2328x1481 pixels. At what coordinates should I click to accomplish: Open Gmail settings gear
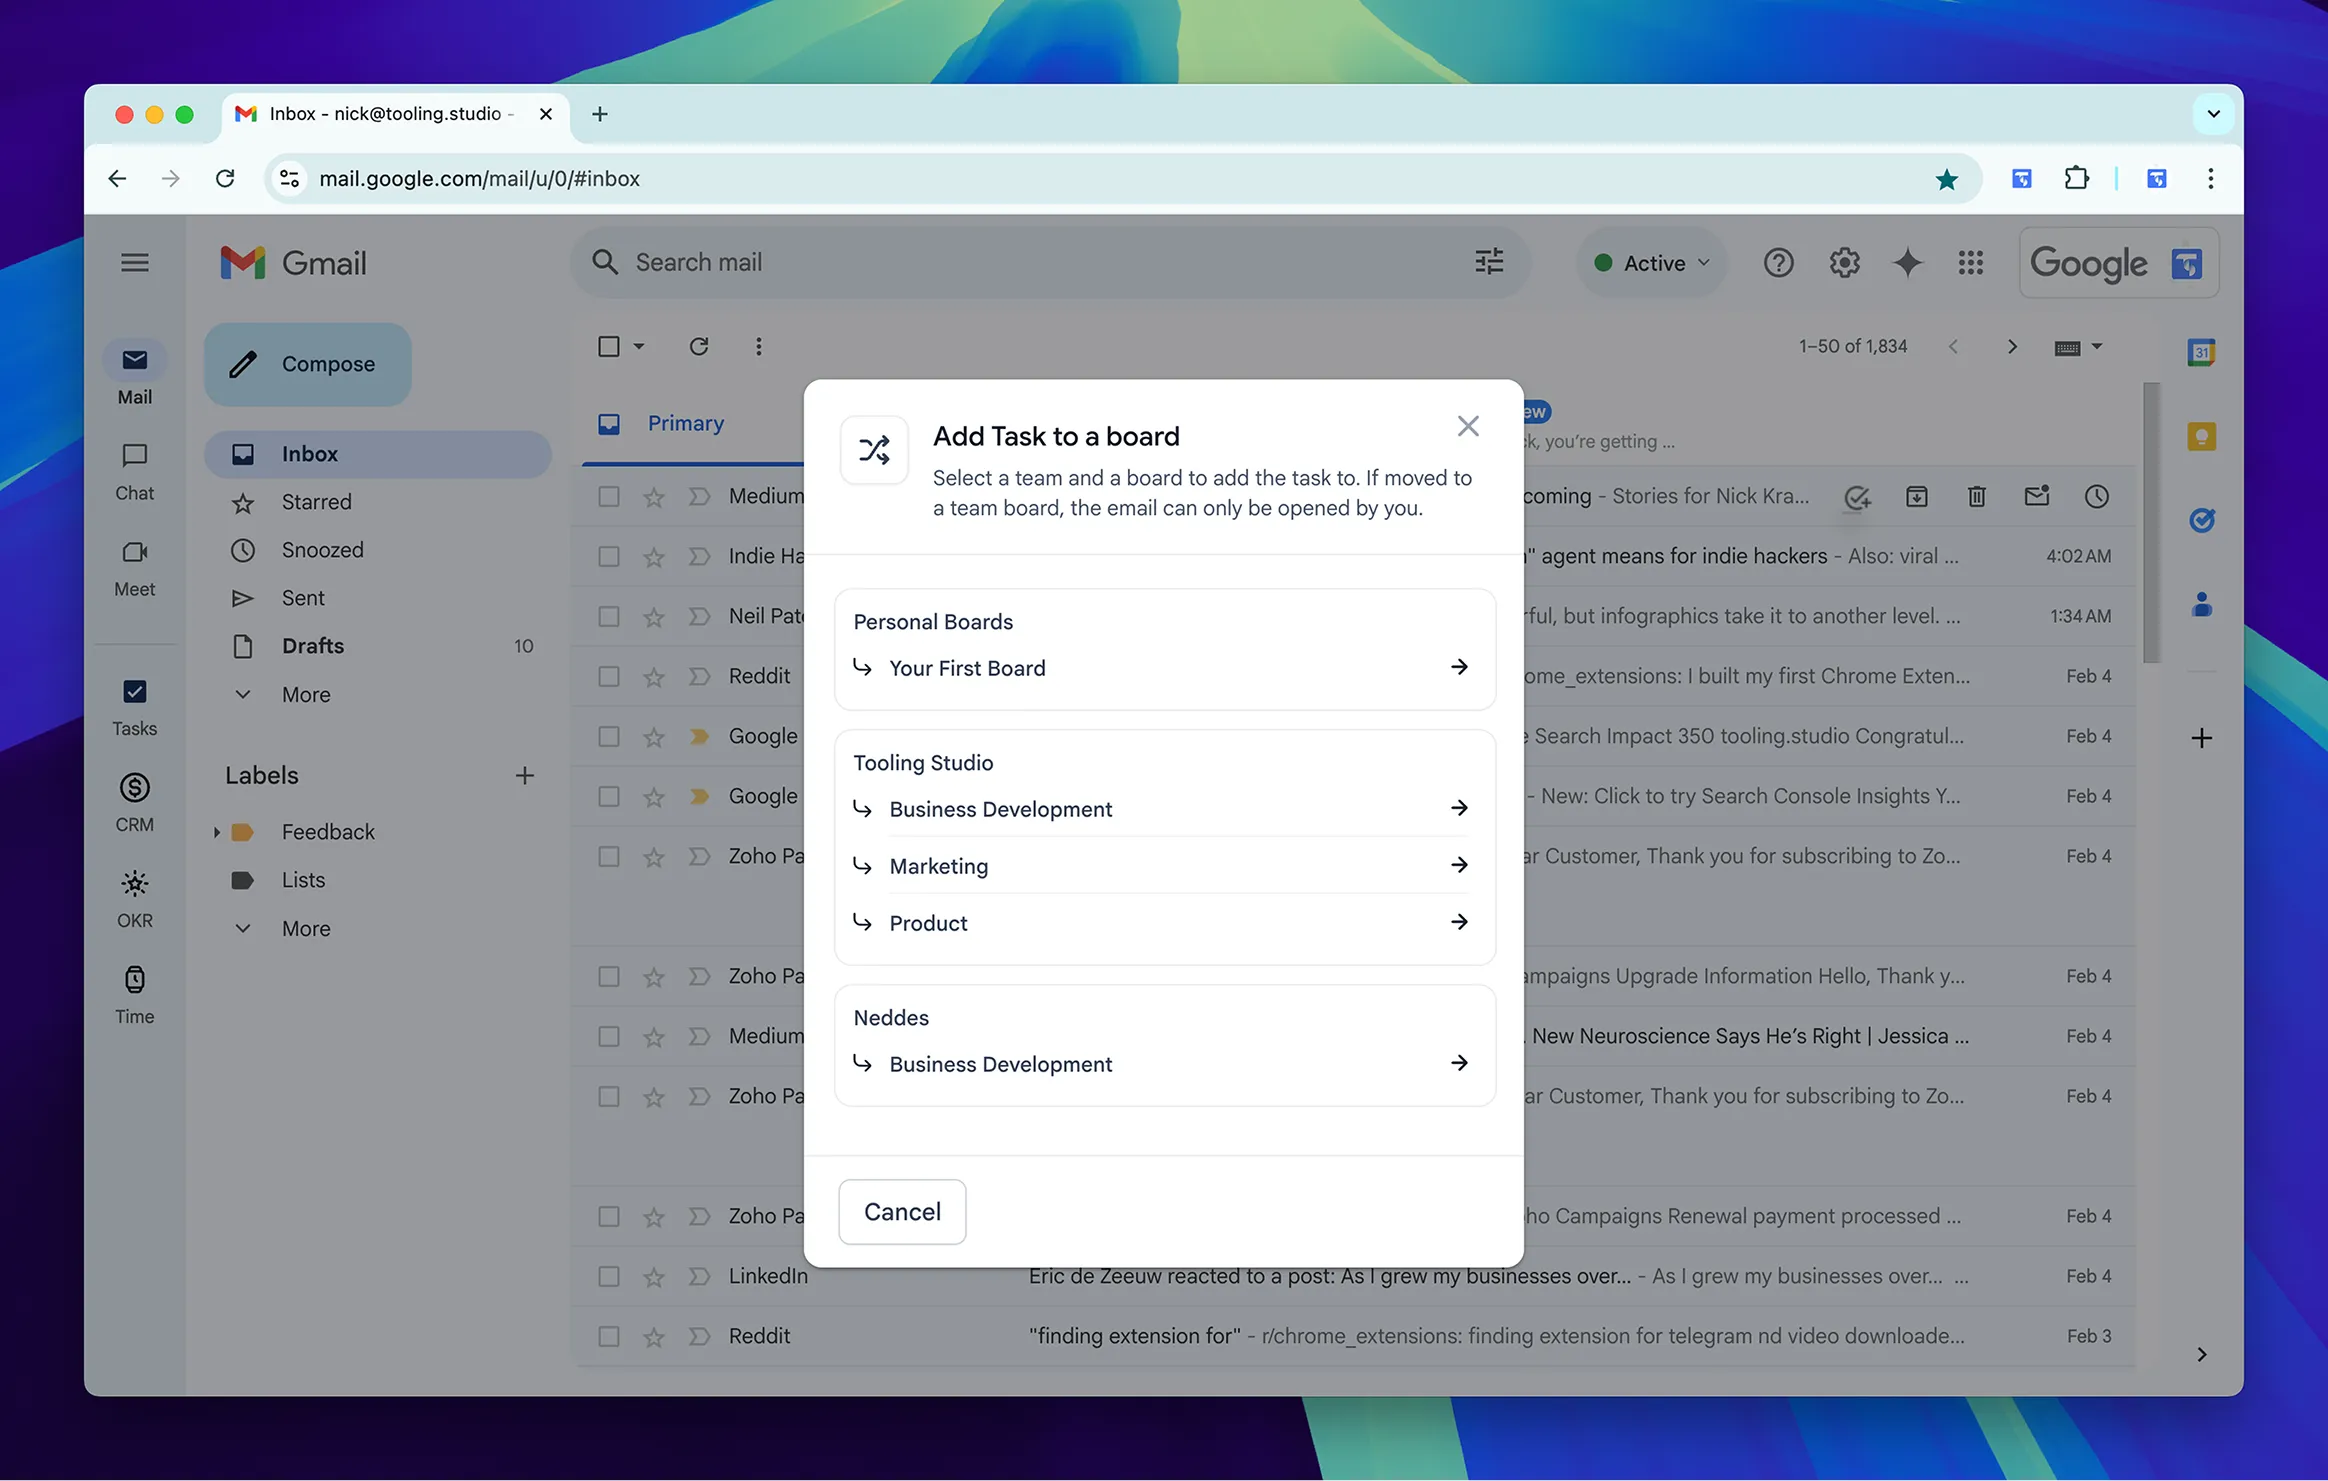pyautogui.click(x=1844, y=263)
